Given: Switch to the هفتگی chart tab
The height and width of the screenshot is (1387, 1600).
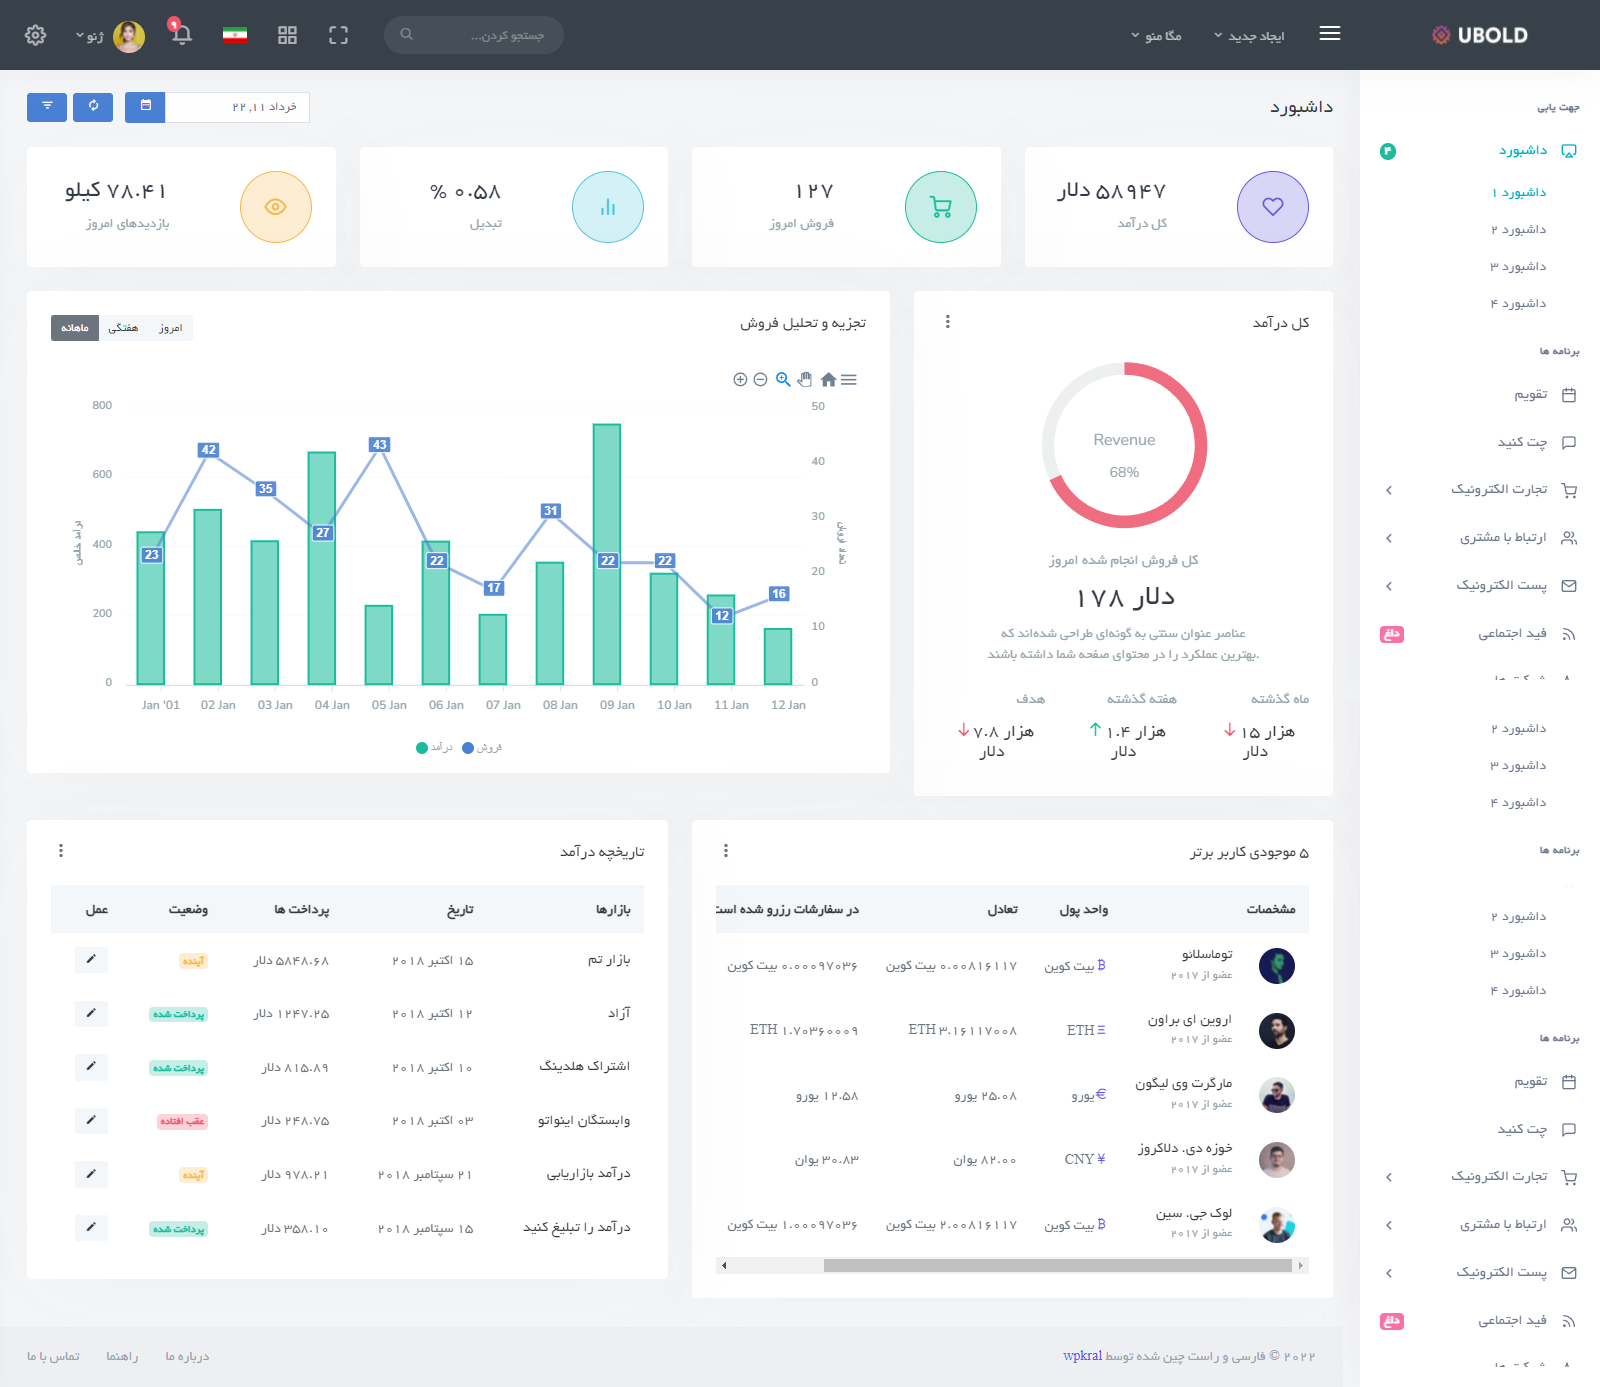Looking at the screenshot, I should (x=123, y=328).
